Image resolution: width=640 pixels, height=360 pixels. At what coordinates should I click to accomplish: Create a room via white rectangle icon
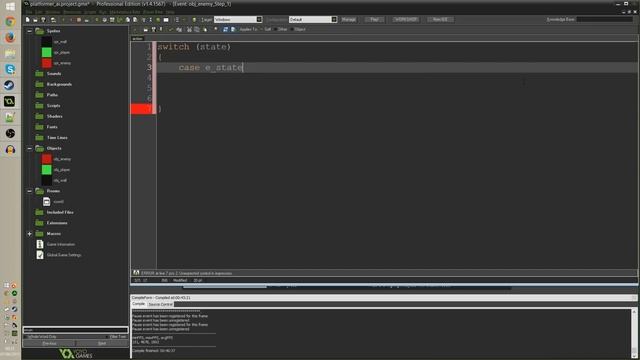click(x=166, y=20)
